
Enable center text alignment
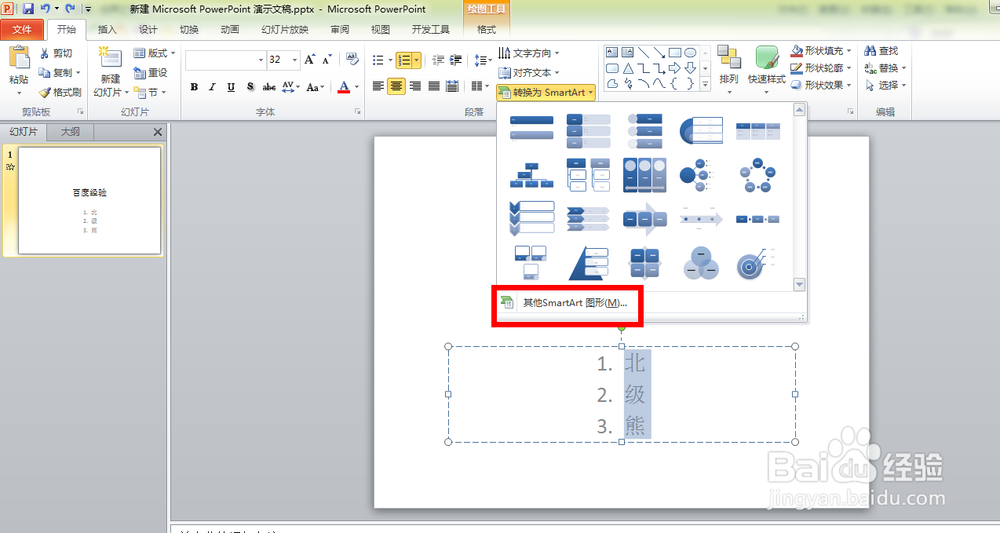pyautogui.click(x=396, y=86)
